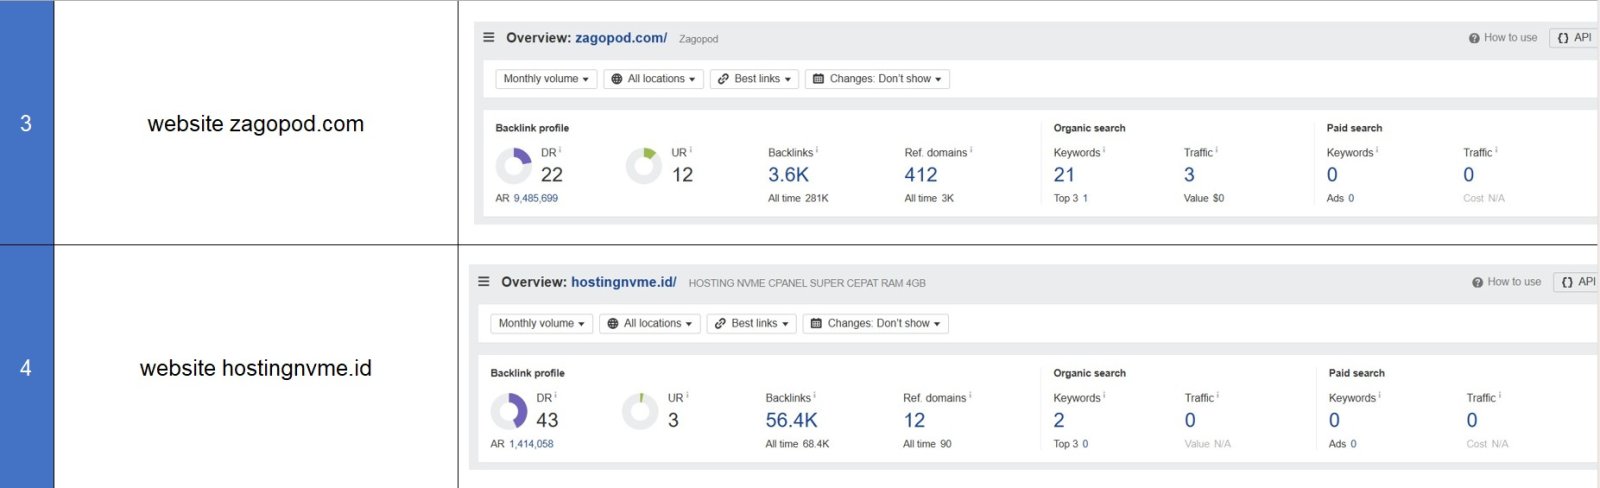Screen dimensions: 1600x488
Task: Open 412 ref. domains value
Action: [x=921, y=175]
